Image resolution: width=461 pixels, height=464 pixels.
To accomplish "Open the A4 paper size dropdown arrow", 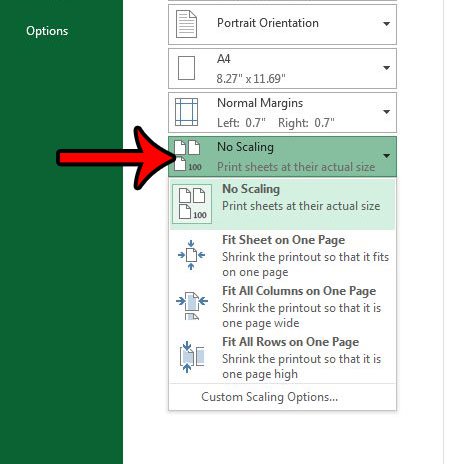I will (386, 68).
